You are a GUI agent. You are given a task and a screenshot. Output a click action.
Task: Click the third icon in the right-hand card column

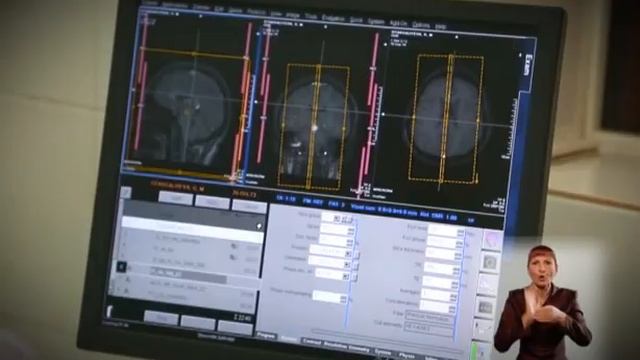[x=487, y=284]
